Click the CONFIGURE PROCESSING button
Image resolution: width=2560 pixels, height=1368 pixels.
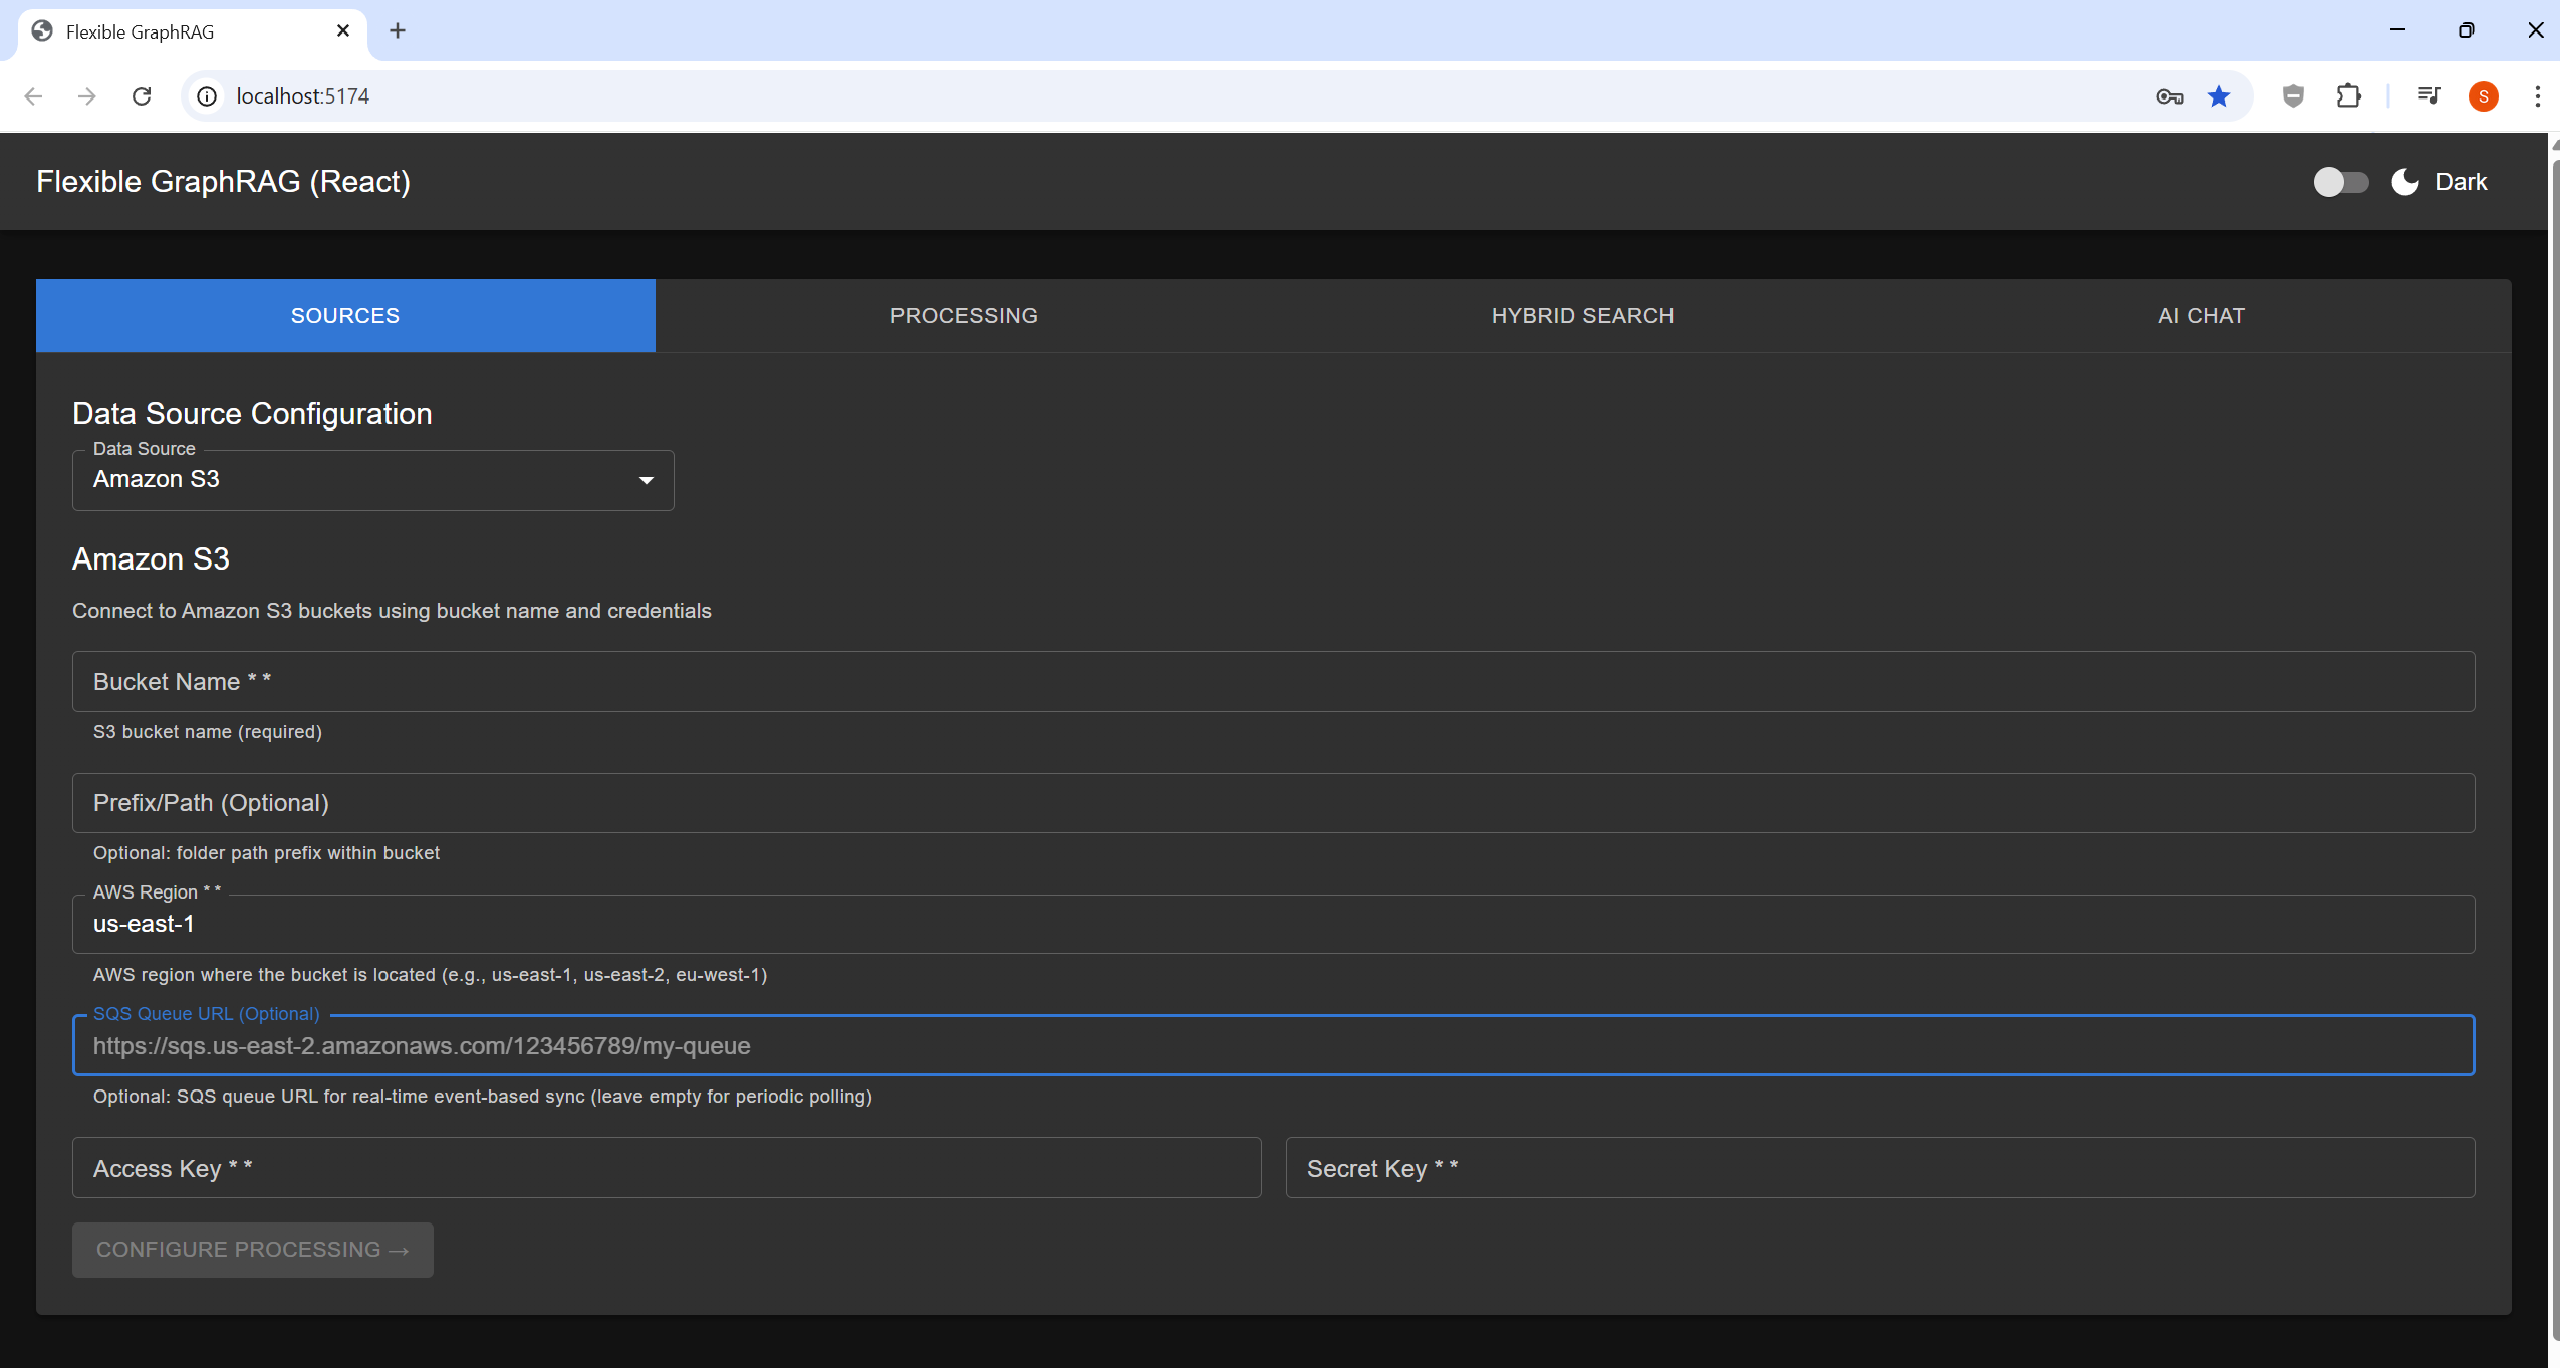[x=252, y=1249]
